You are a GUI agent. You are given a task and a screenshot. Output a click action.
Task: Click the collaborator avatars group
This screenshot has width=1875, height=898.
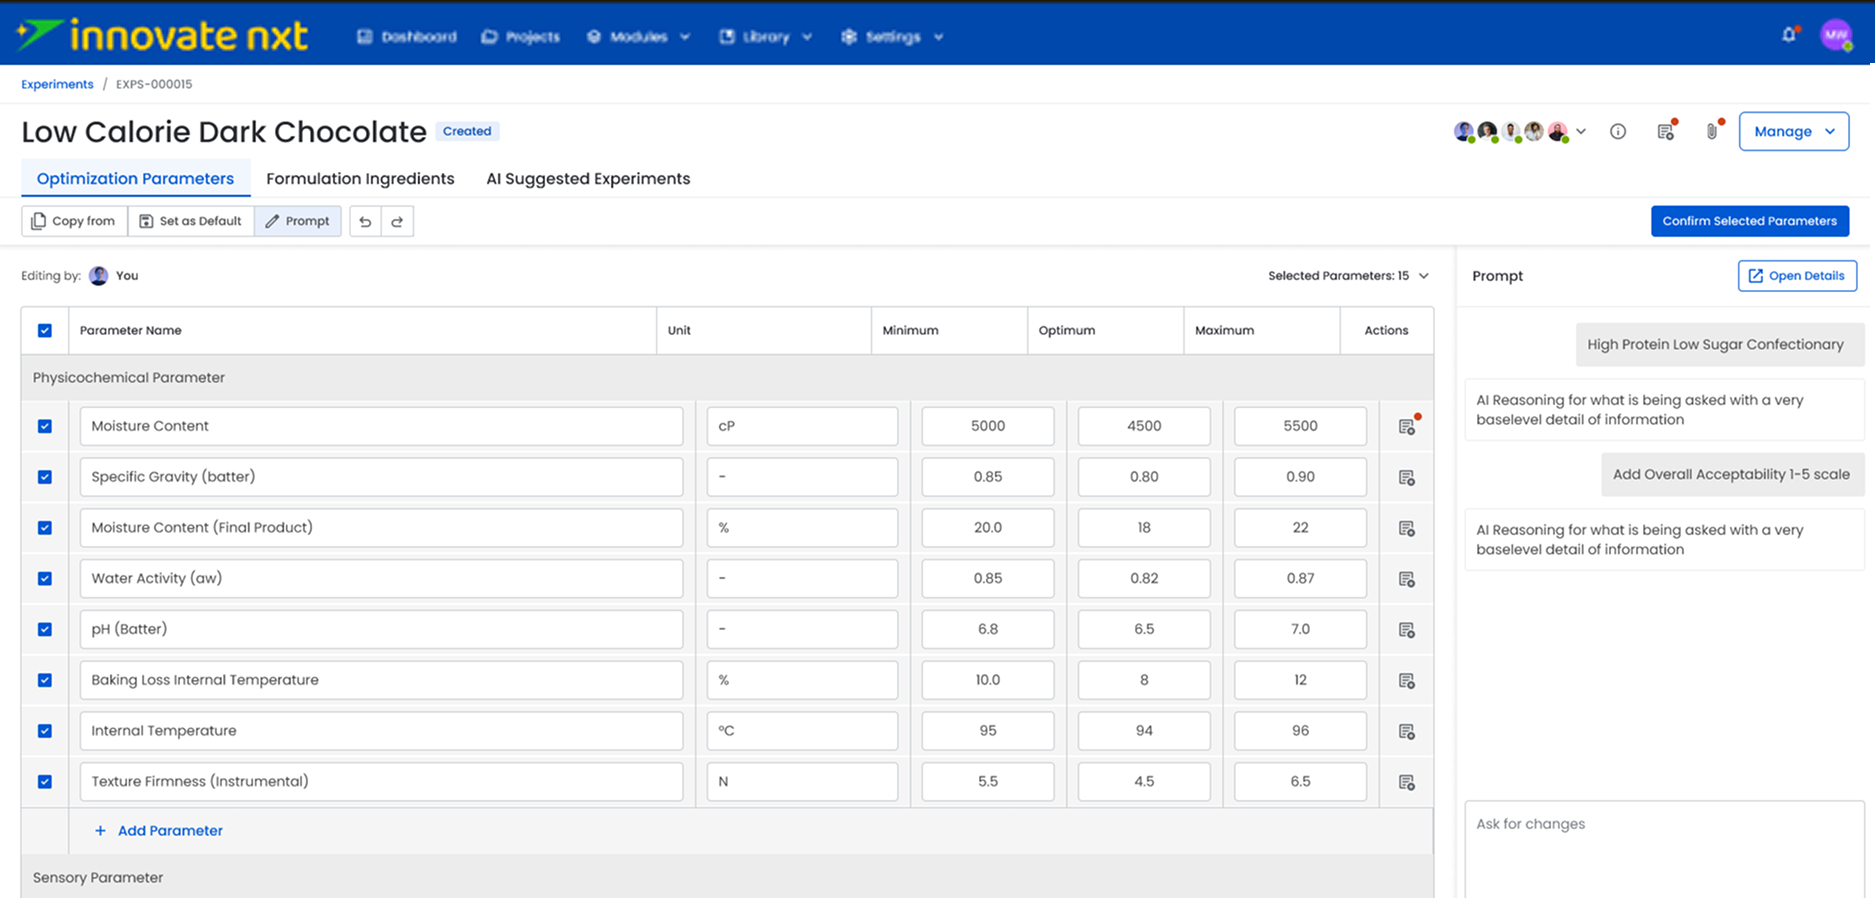(x=1511, y=132)
